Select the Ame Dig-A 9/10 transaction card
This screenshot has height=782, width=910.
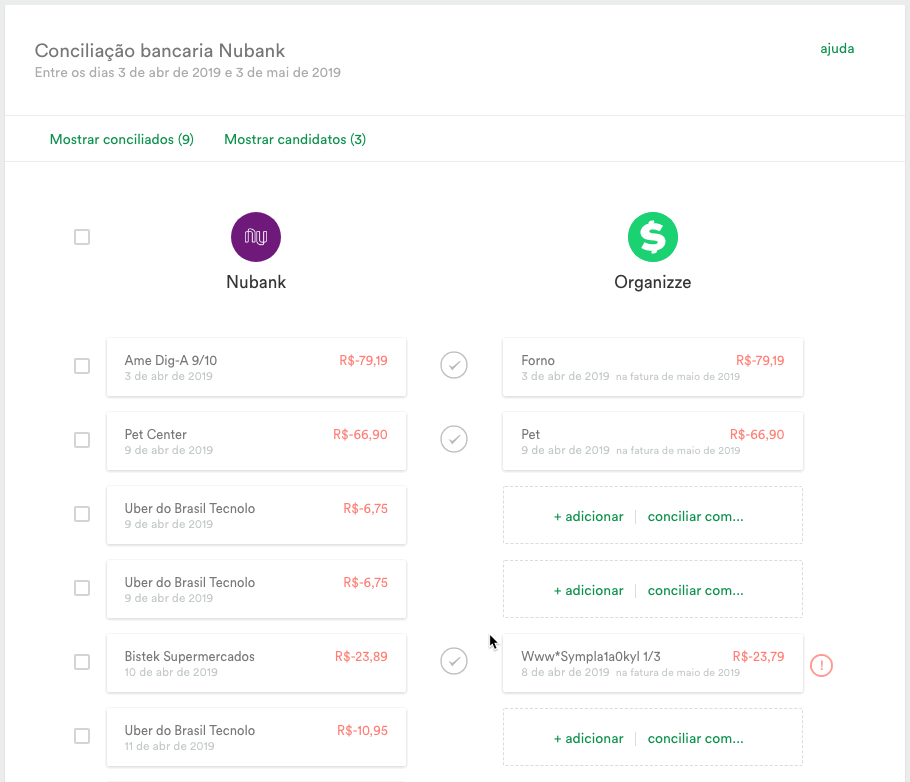click(256, 367)
